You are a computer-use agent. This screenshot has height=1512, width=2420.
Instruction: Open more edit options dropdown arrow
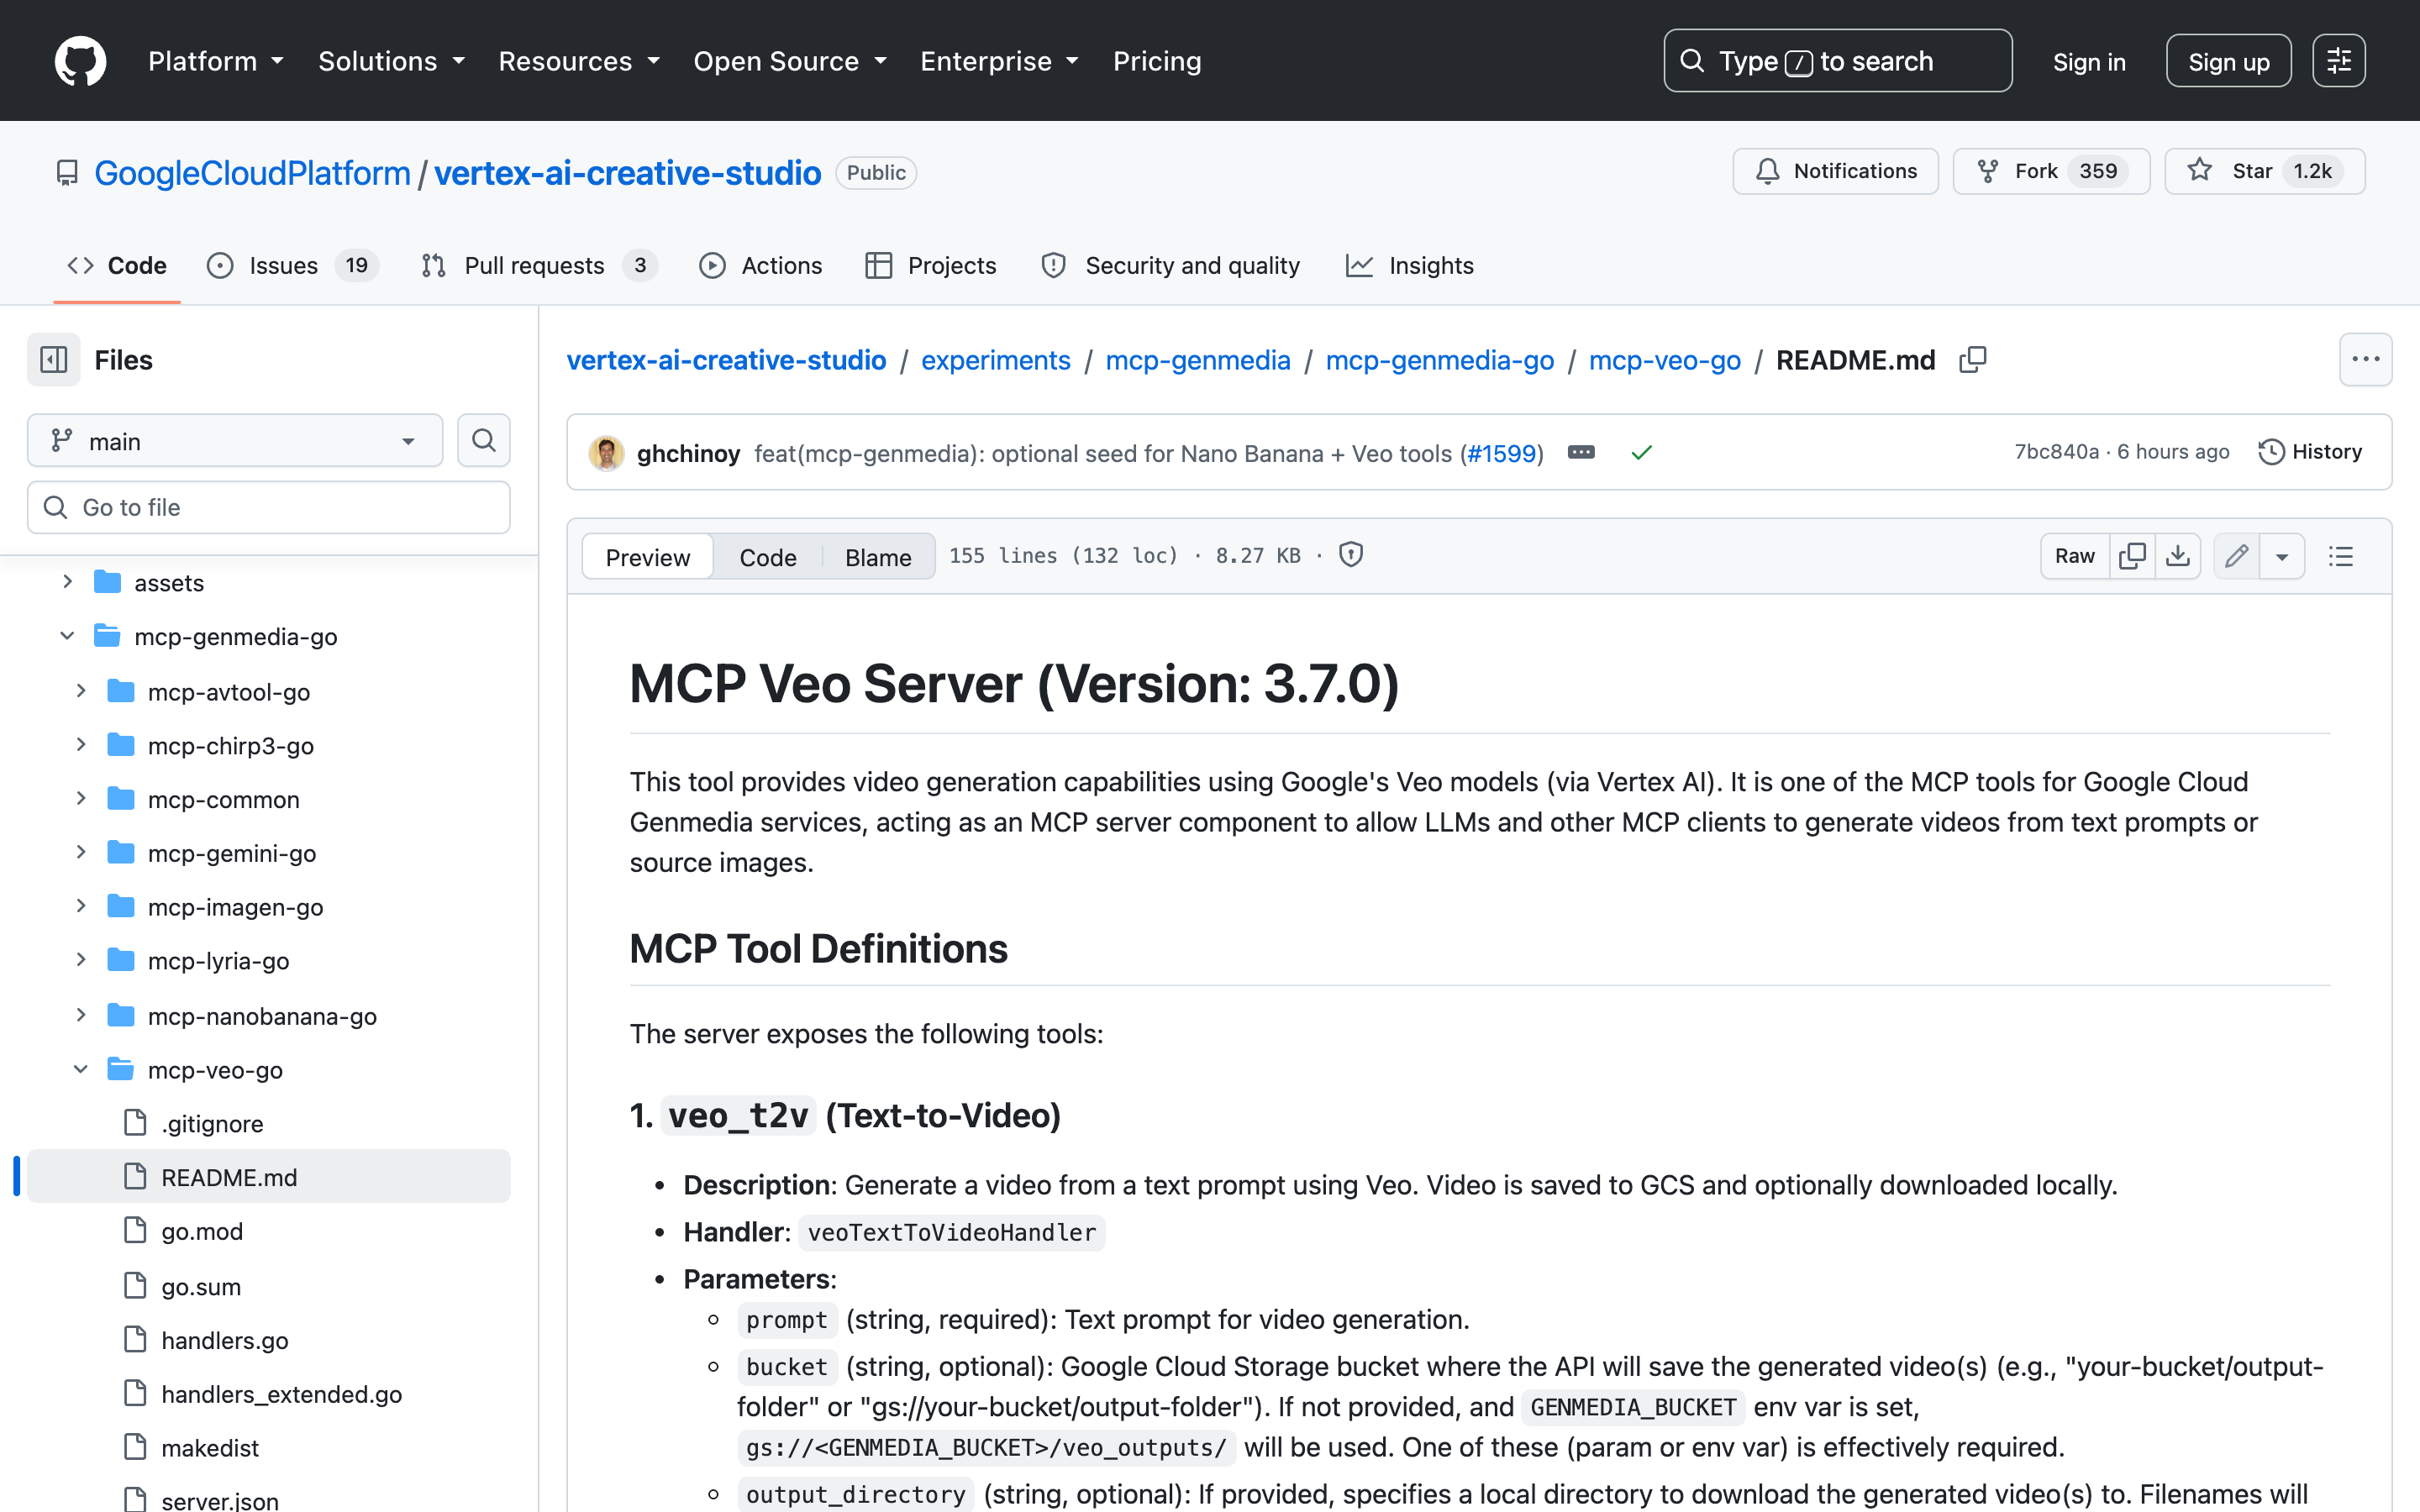pos(2282,556)
